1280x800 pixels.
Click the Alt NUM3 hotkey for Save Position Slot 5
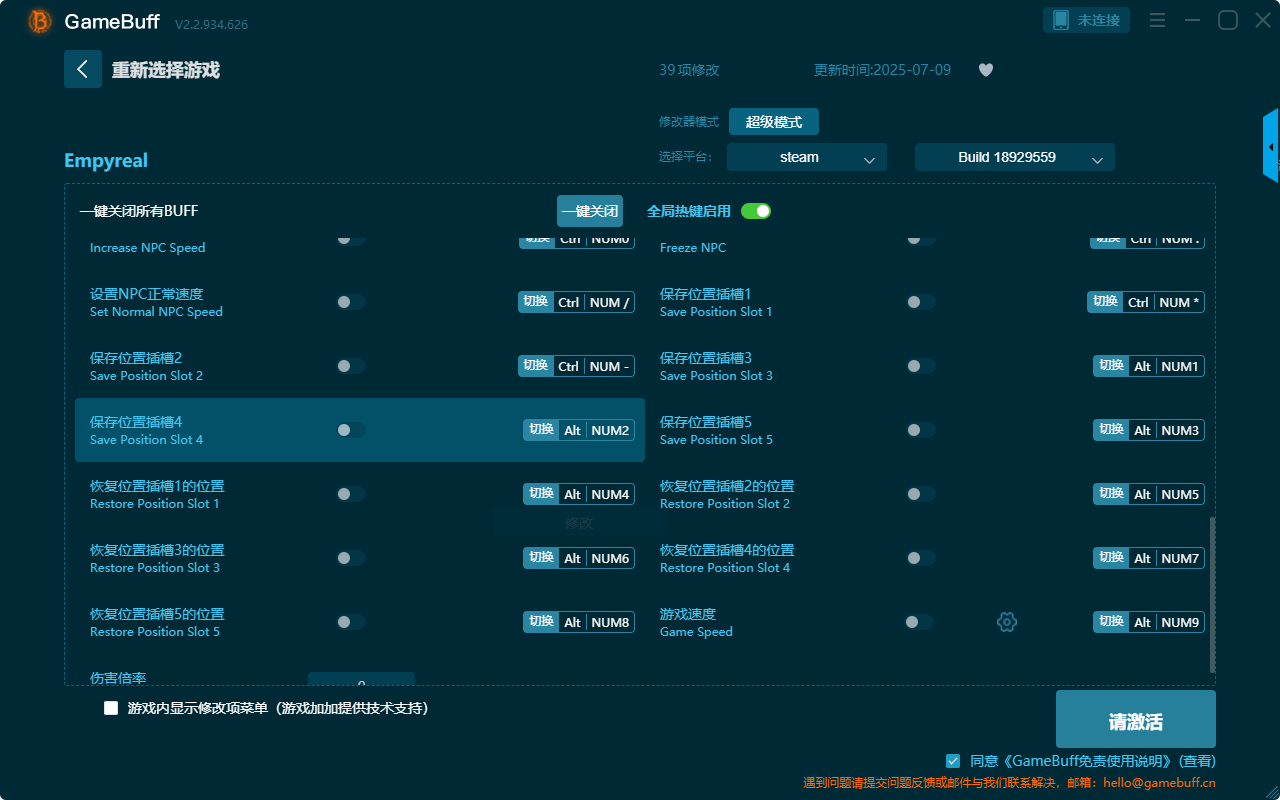tap(1146, 429)
